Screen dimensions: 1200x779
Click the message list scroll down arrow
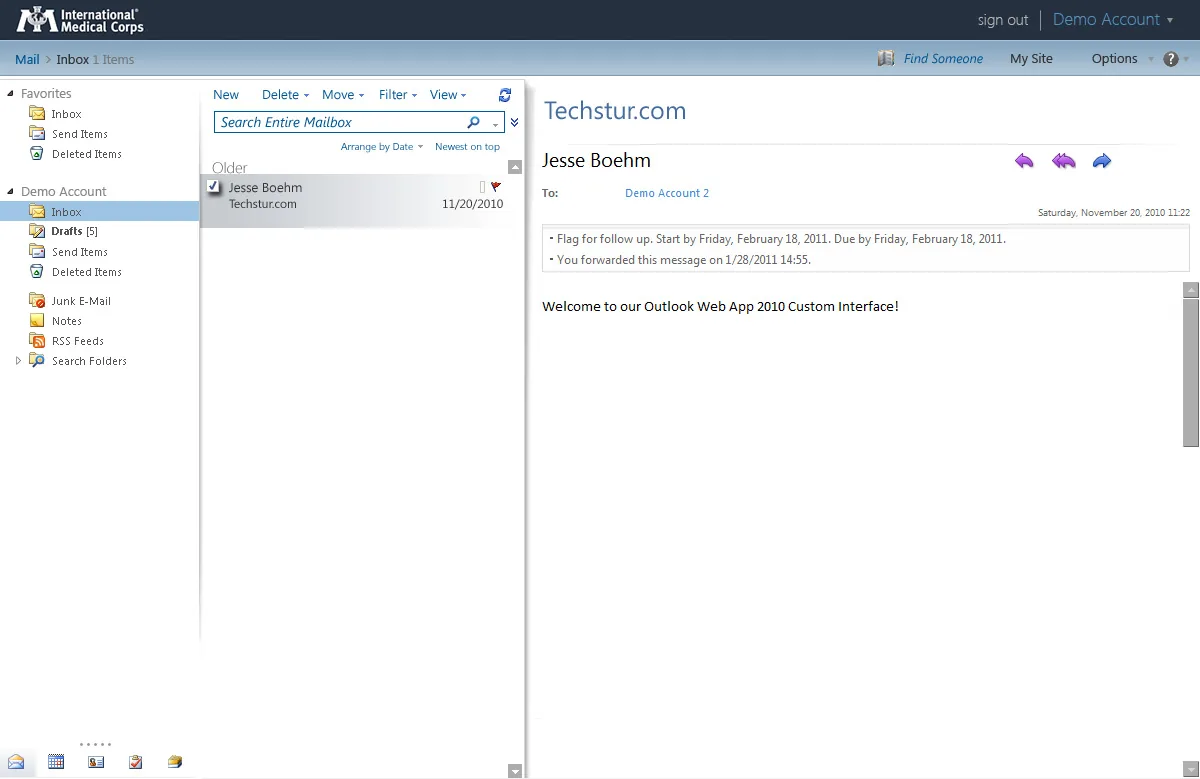point(515,771)
